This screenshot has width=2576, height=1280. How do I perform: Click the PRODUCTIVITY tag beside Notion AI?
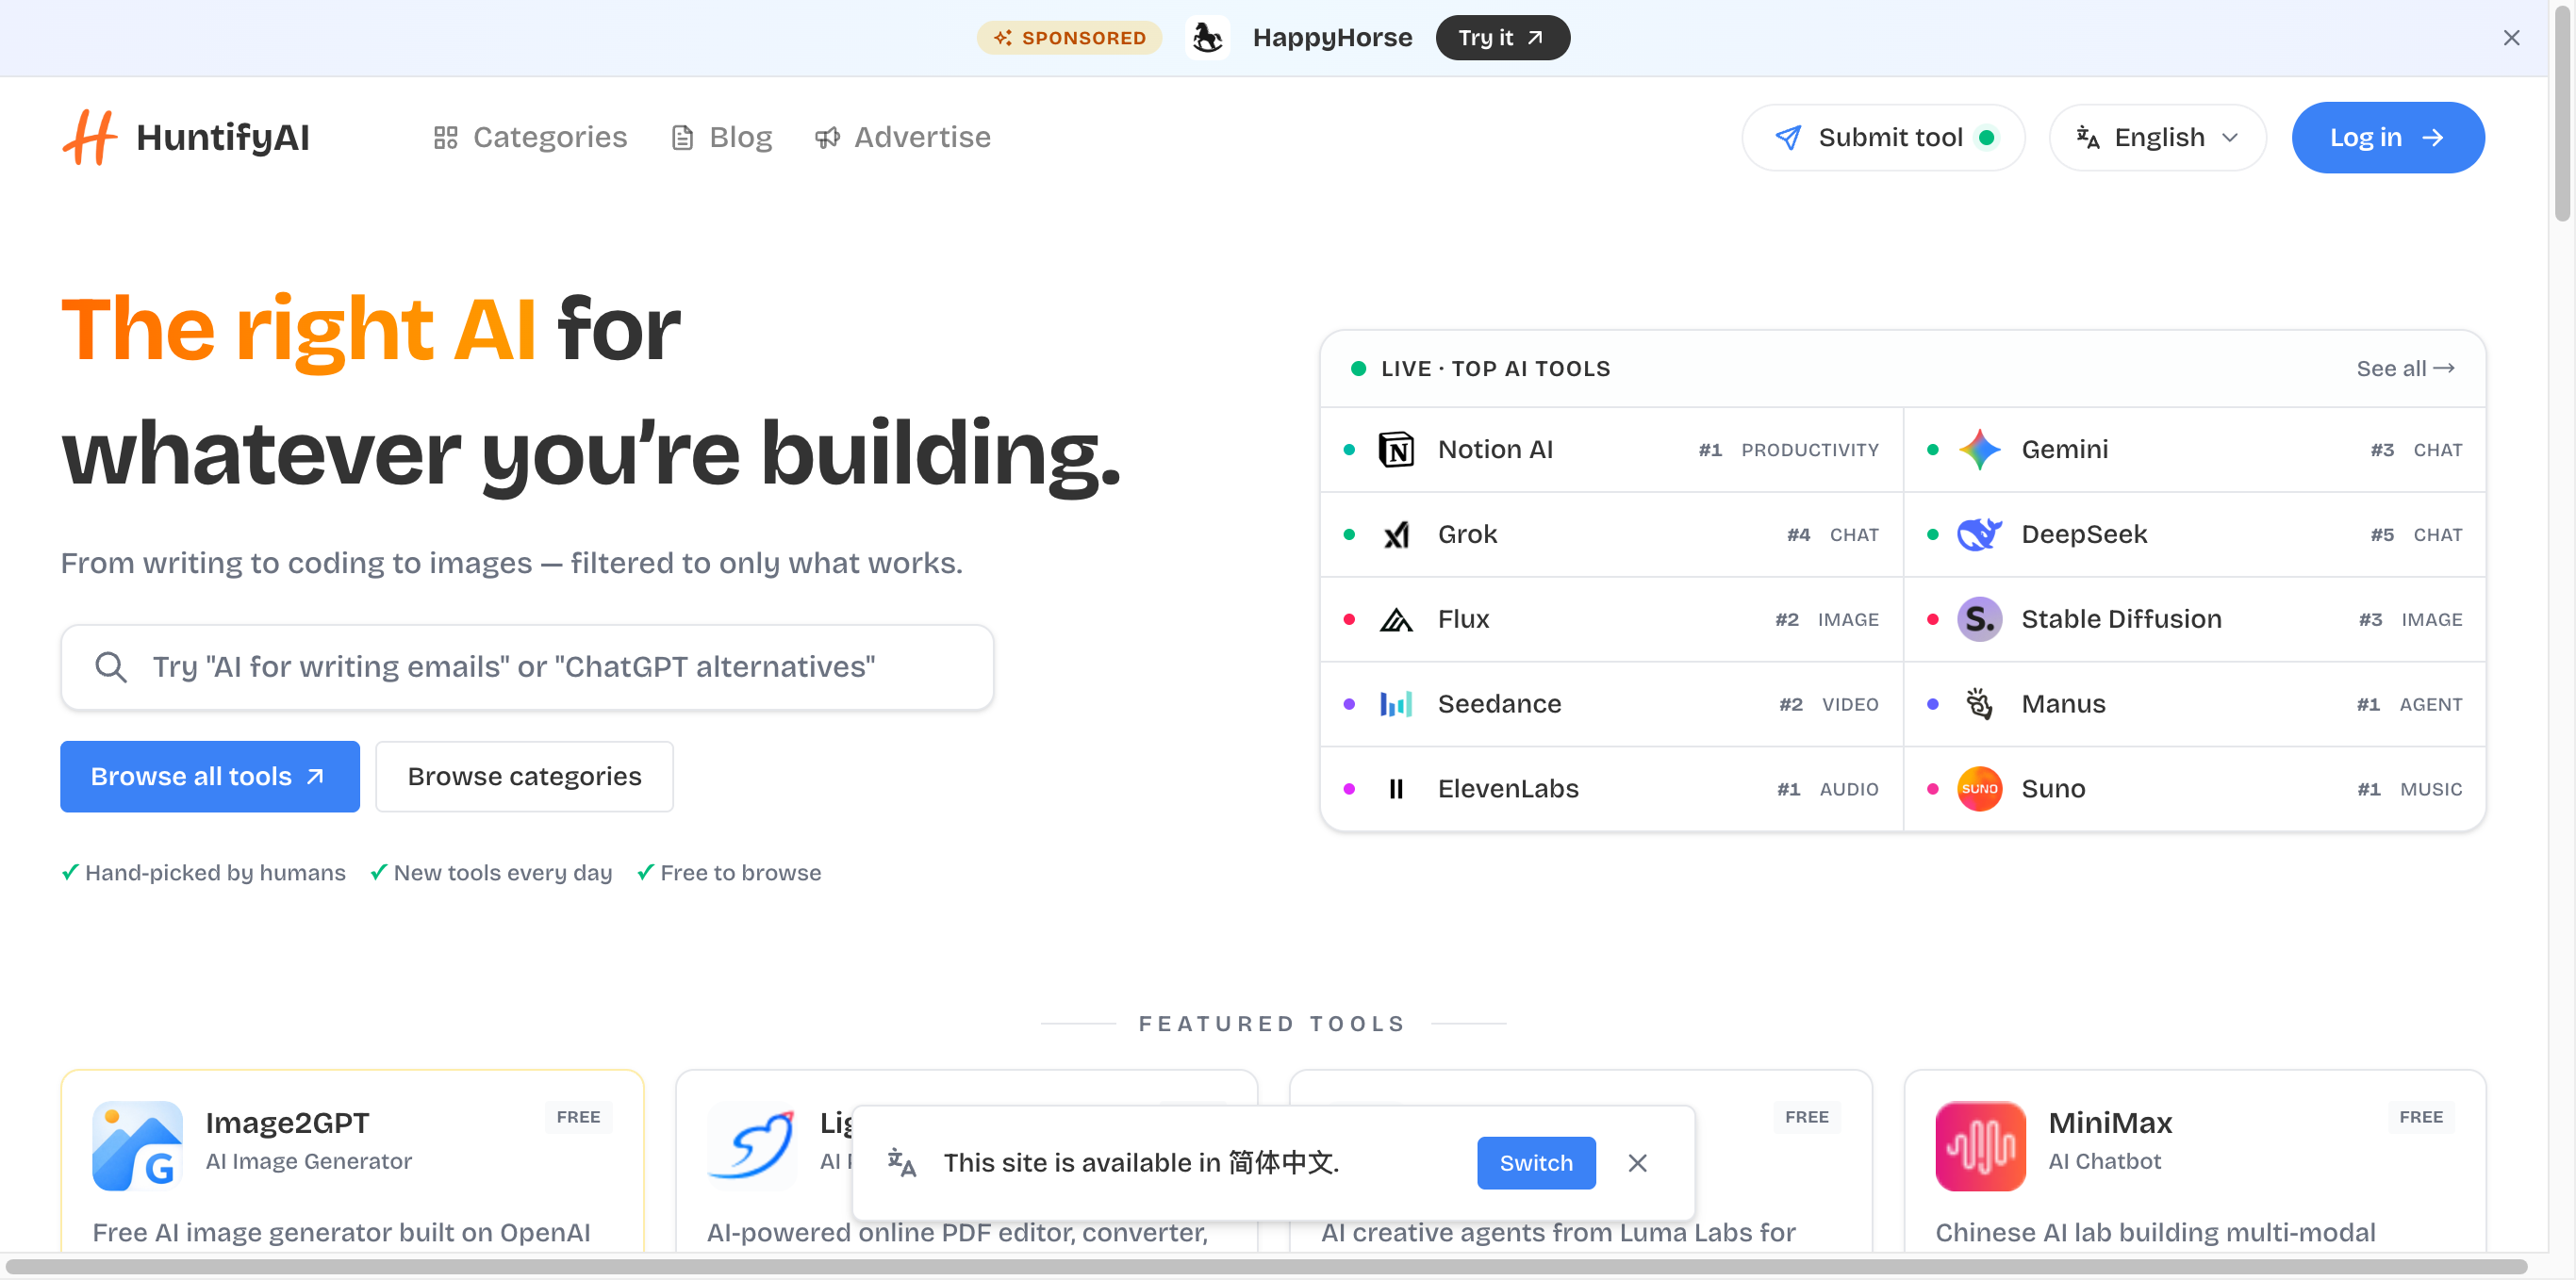[x=1810, y=450]
